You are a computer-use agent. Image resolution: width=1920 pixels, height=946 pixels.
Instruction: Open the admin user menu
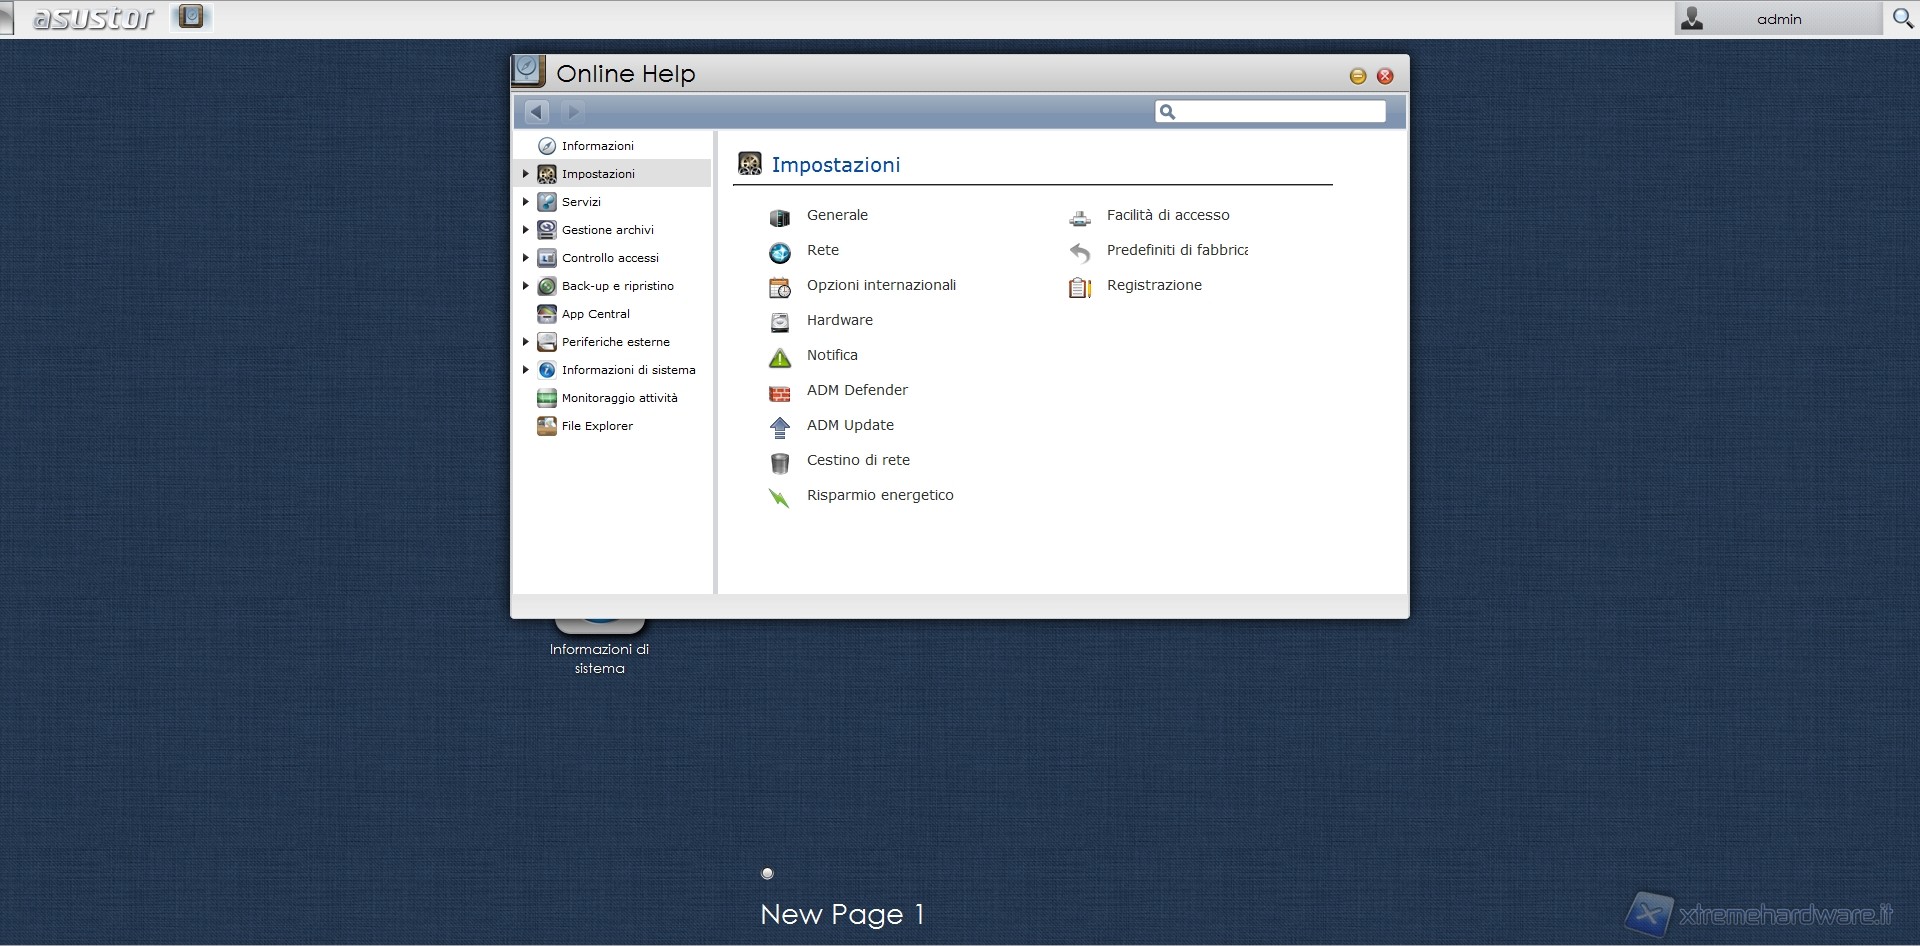pos(1777,19)
